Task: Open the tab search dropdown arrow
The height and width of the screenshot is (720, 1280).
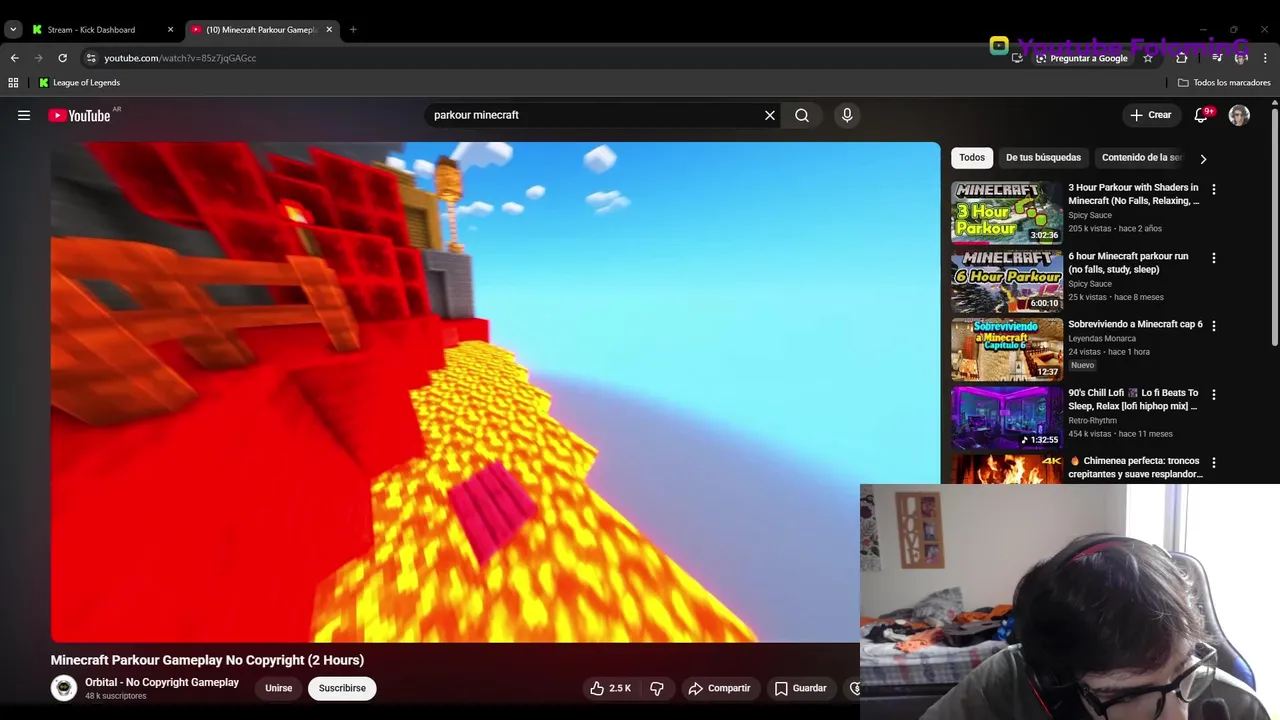Action: coord(13,30)
